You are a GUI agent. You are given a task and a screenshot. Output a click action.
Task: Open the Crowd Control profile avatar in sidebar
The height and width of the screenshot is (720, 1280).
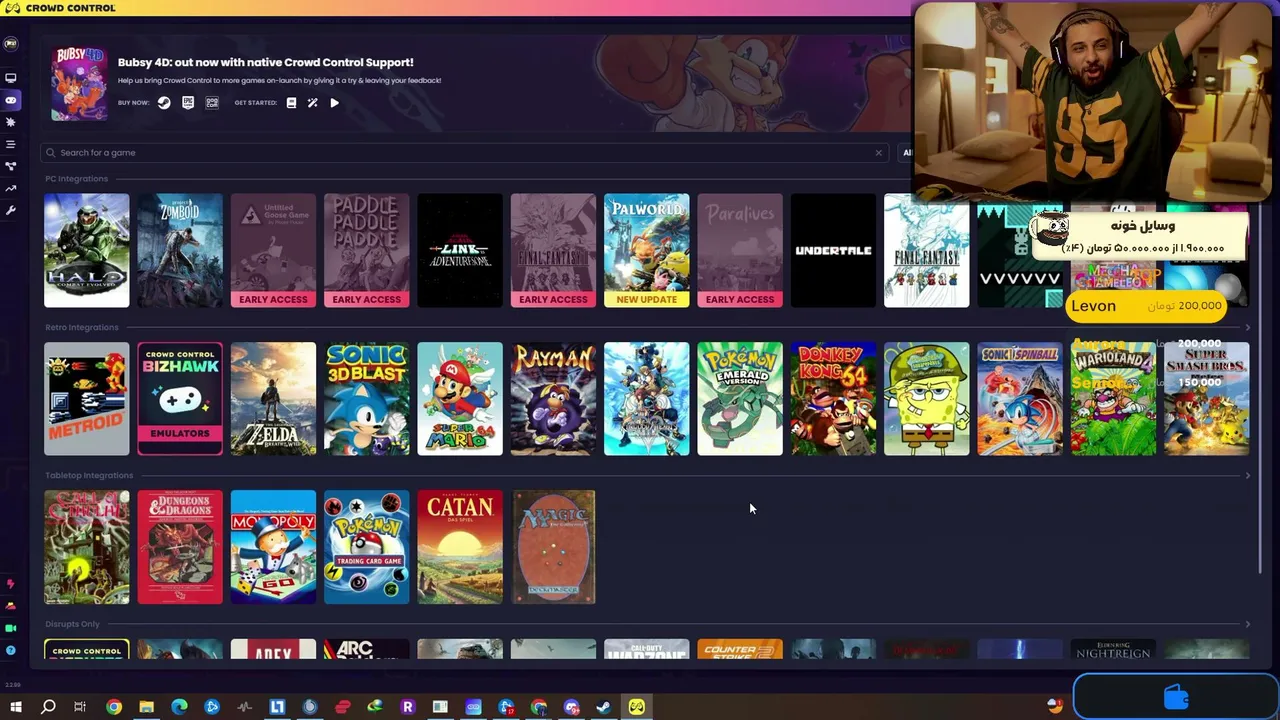click(x=11, y=44)
